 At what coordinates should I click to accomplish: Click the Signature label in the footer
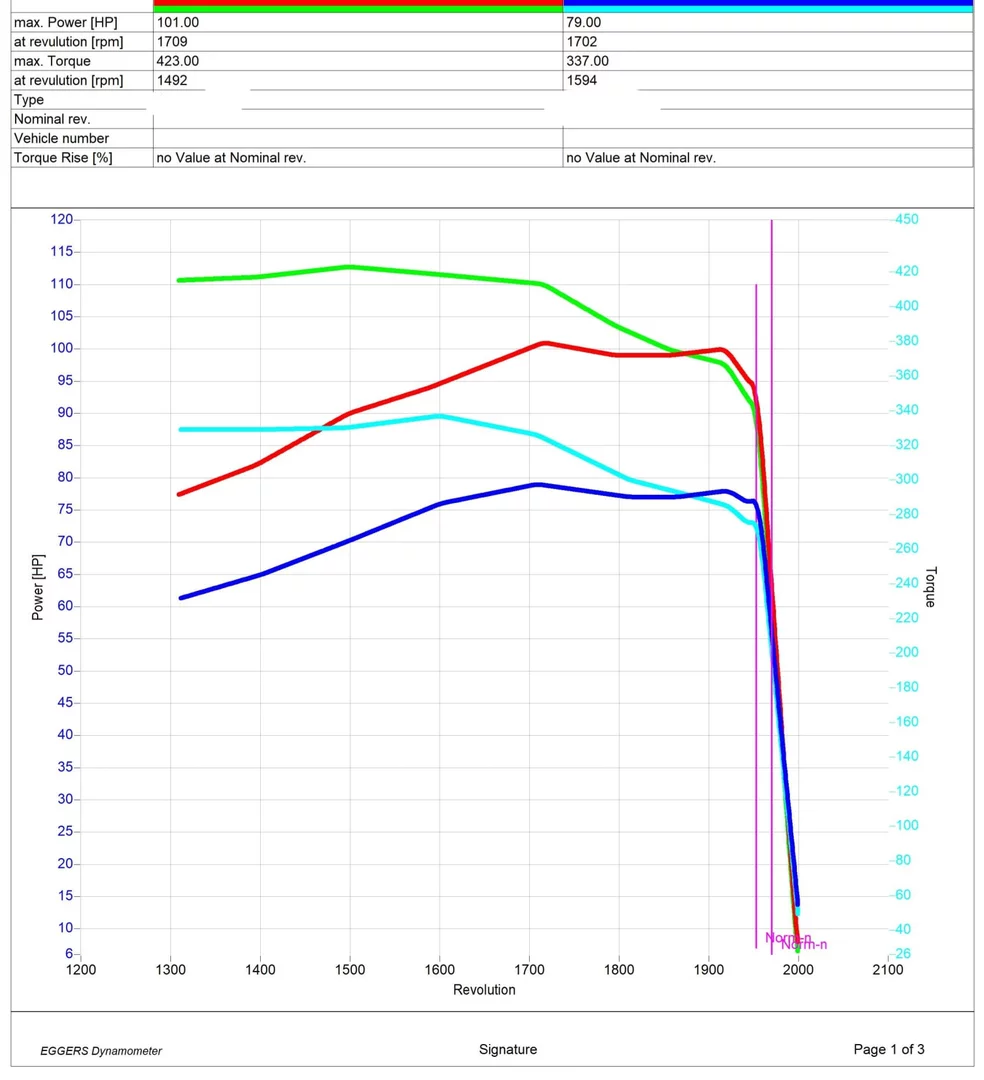(x=508, y=1050)
